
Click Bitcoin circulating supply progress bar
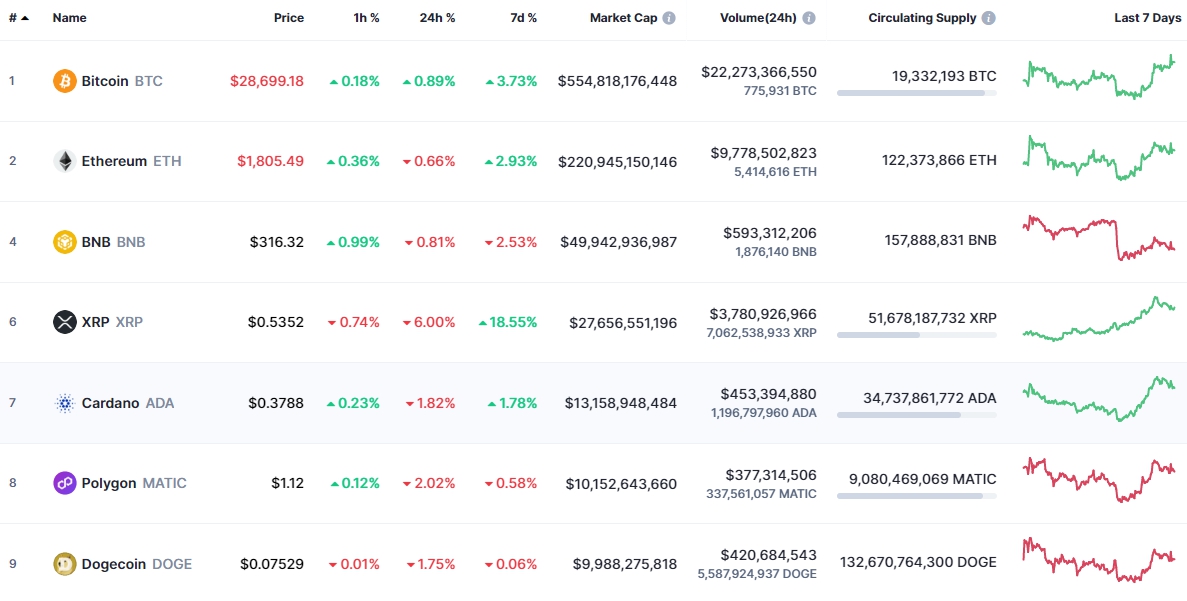(x=917, y=93)
